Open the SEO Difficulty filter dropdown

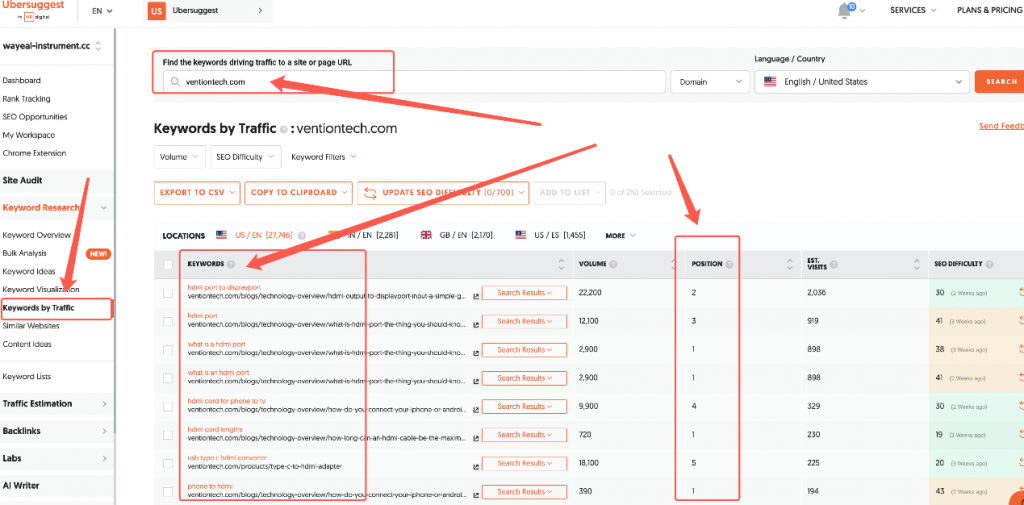point(245,157)
